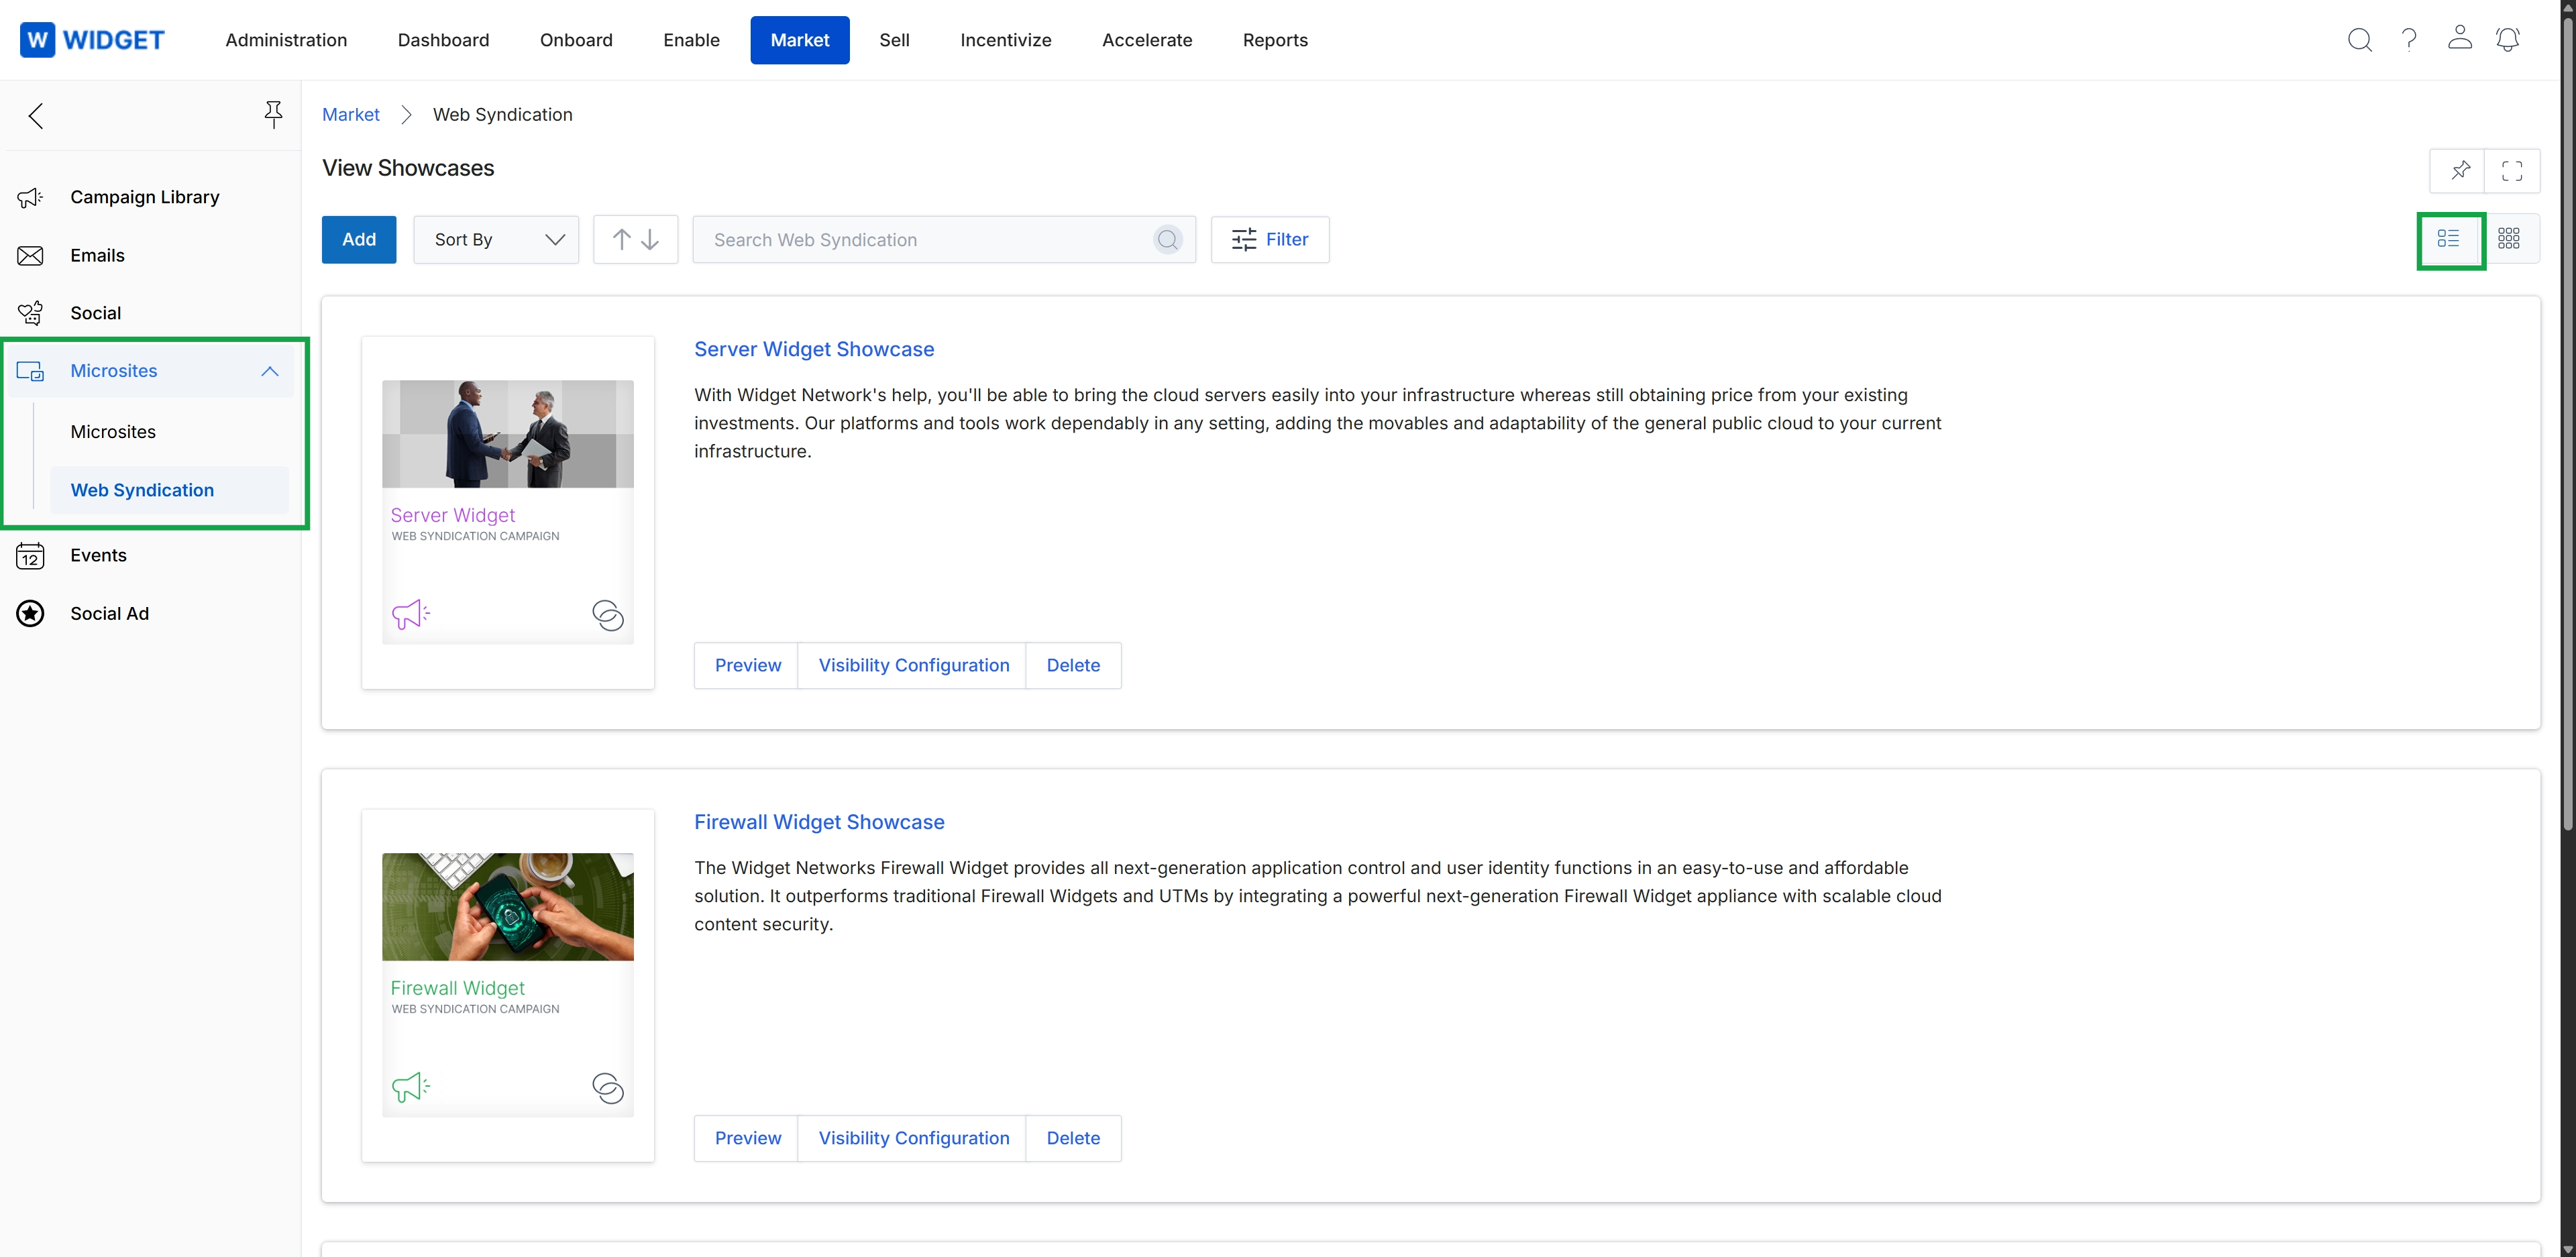Screen dimensions: 2576x1257
Task: Open Campaign Library in sidebar
Action: [x=145, y=198]
